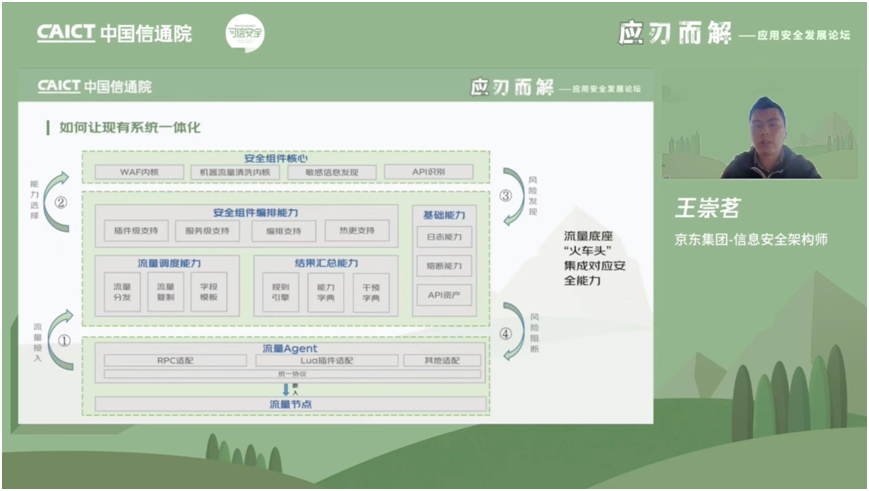Click the CAICT 中国信通院 logo in top banner
The width and height of the screenshot is (869, 491).
coord(114,33)
